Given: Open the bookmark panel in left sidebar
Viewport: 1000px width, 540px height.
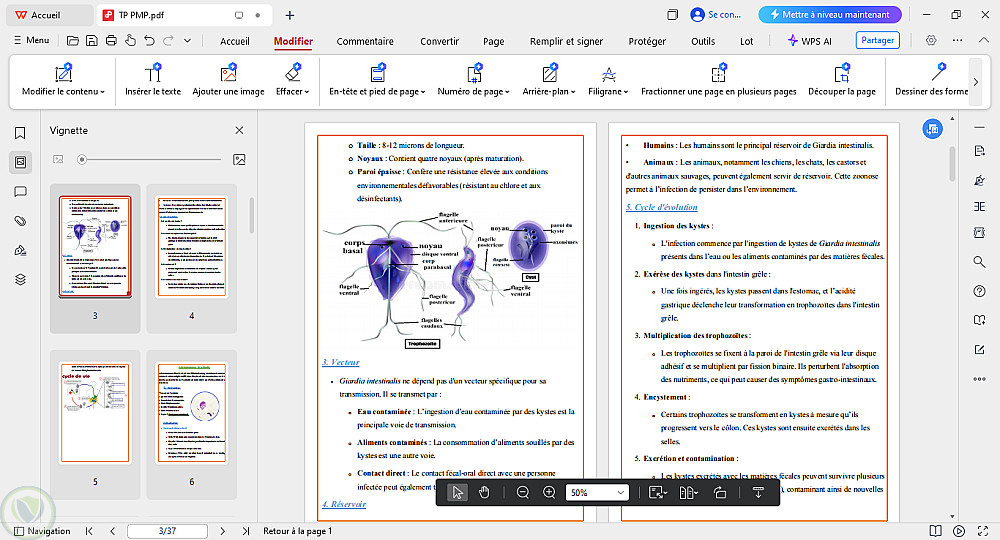Looking at the screenshot, I should [19, 133].
